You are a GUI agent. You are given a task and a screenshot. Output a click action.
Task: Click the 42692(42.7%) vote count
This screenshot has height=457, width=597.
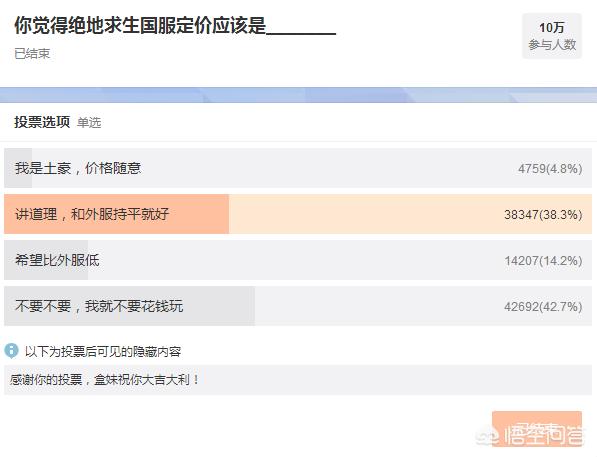coord(543,307)
